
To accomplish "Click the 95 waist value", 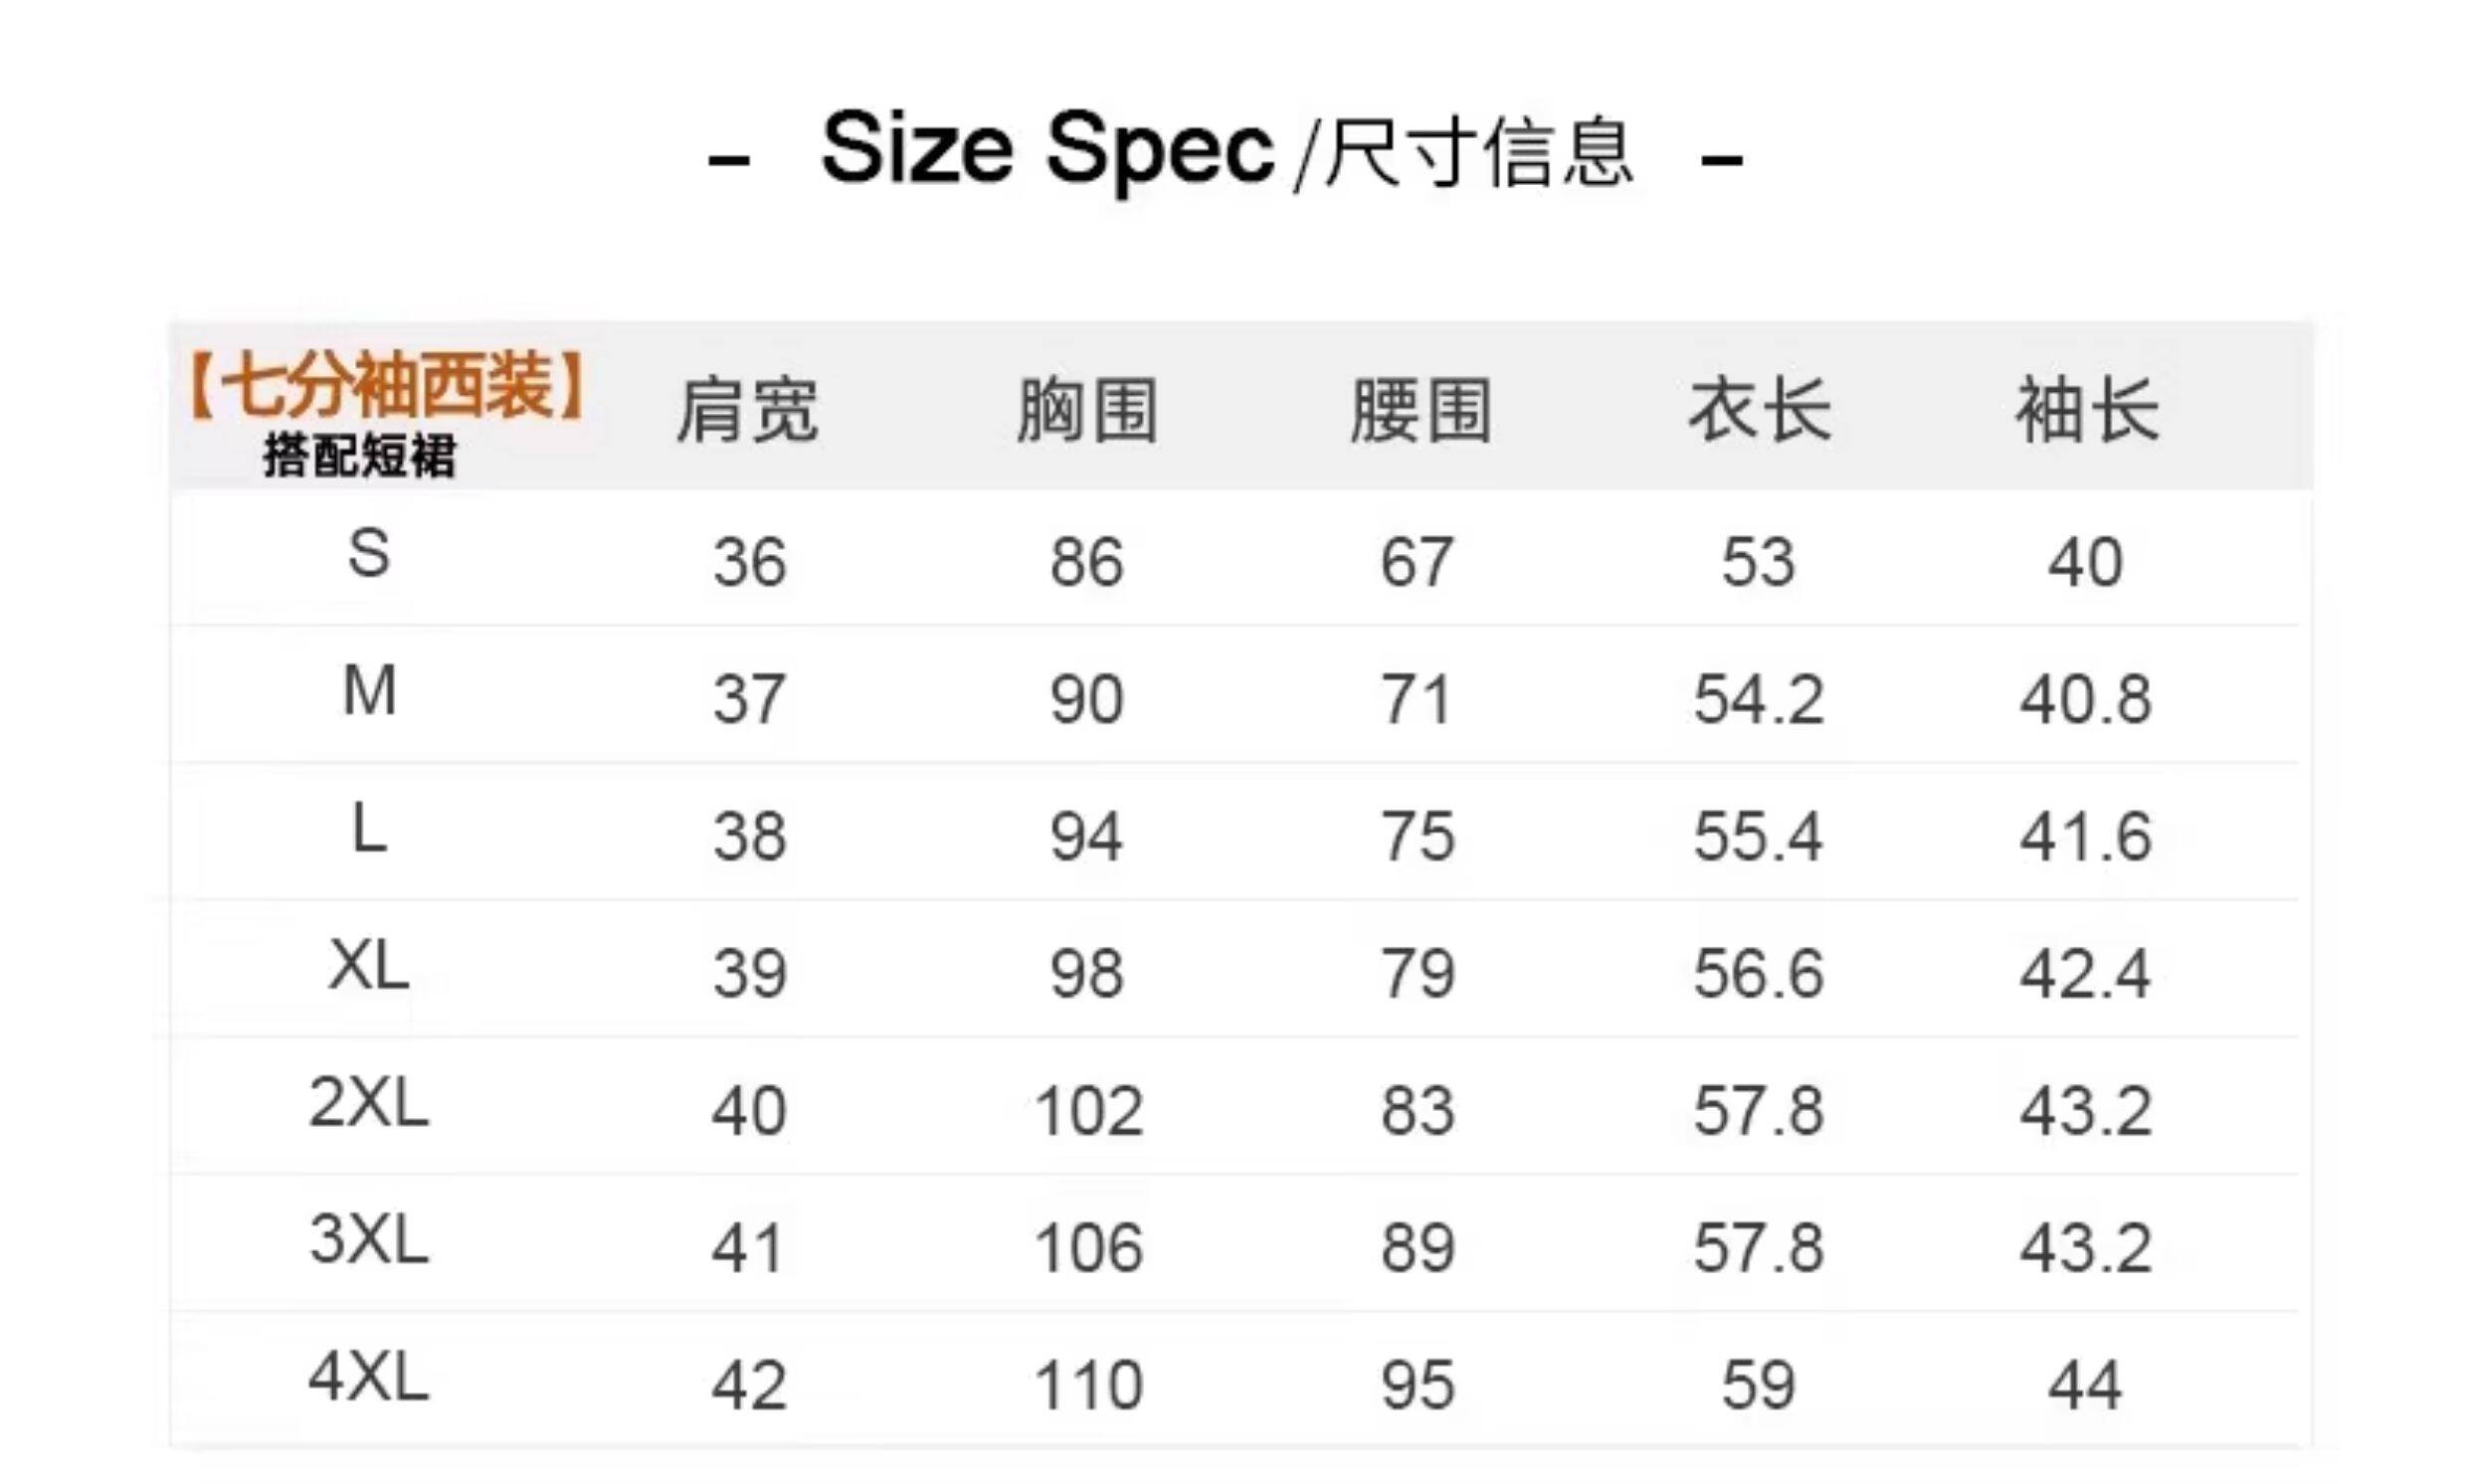I will pos(1418,1385).
